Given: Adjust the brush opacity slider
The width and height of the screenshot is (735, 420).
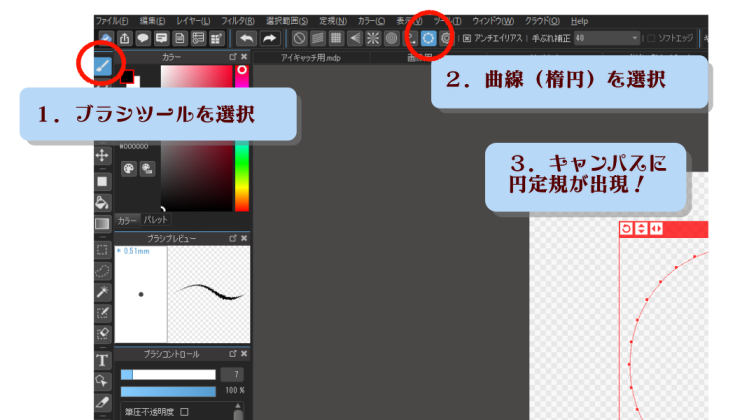Looking at the screenshot, I should pos(168,391).
